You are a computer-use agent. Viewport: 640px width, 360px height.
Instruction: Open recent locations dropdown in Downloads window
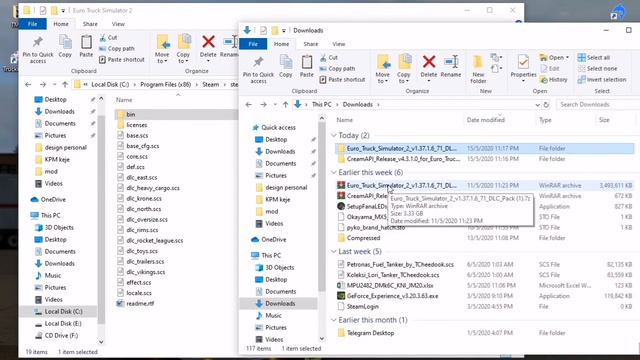(x=275, y=105)
